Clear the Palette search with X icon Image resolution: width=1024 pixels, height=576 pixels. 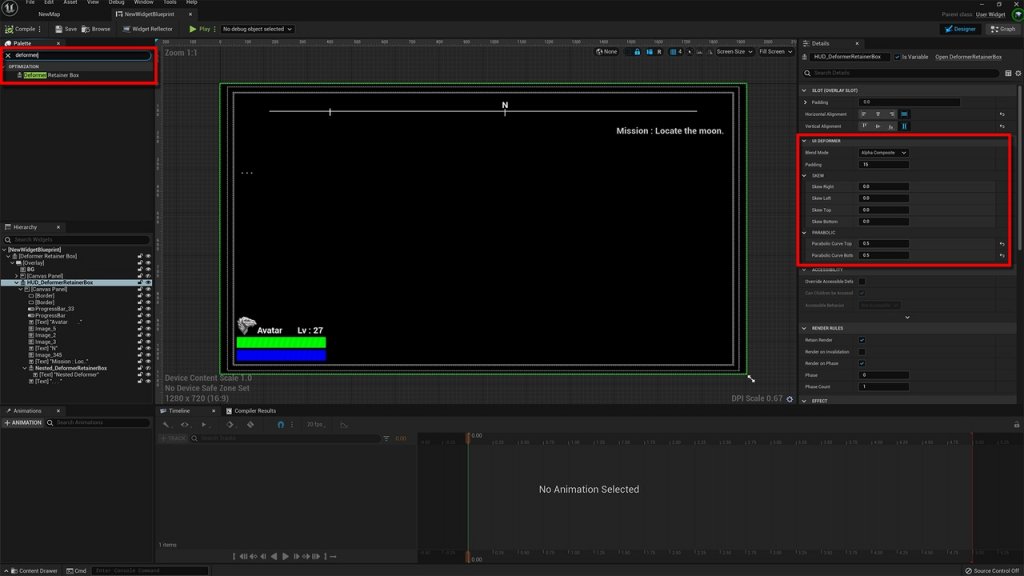point(8,56)
